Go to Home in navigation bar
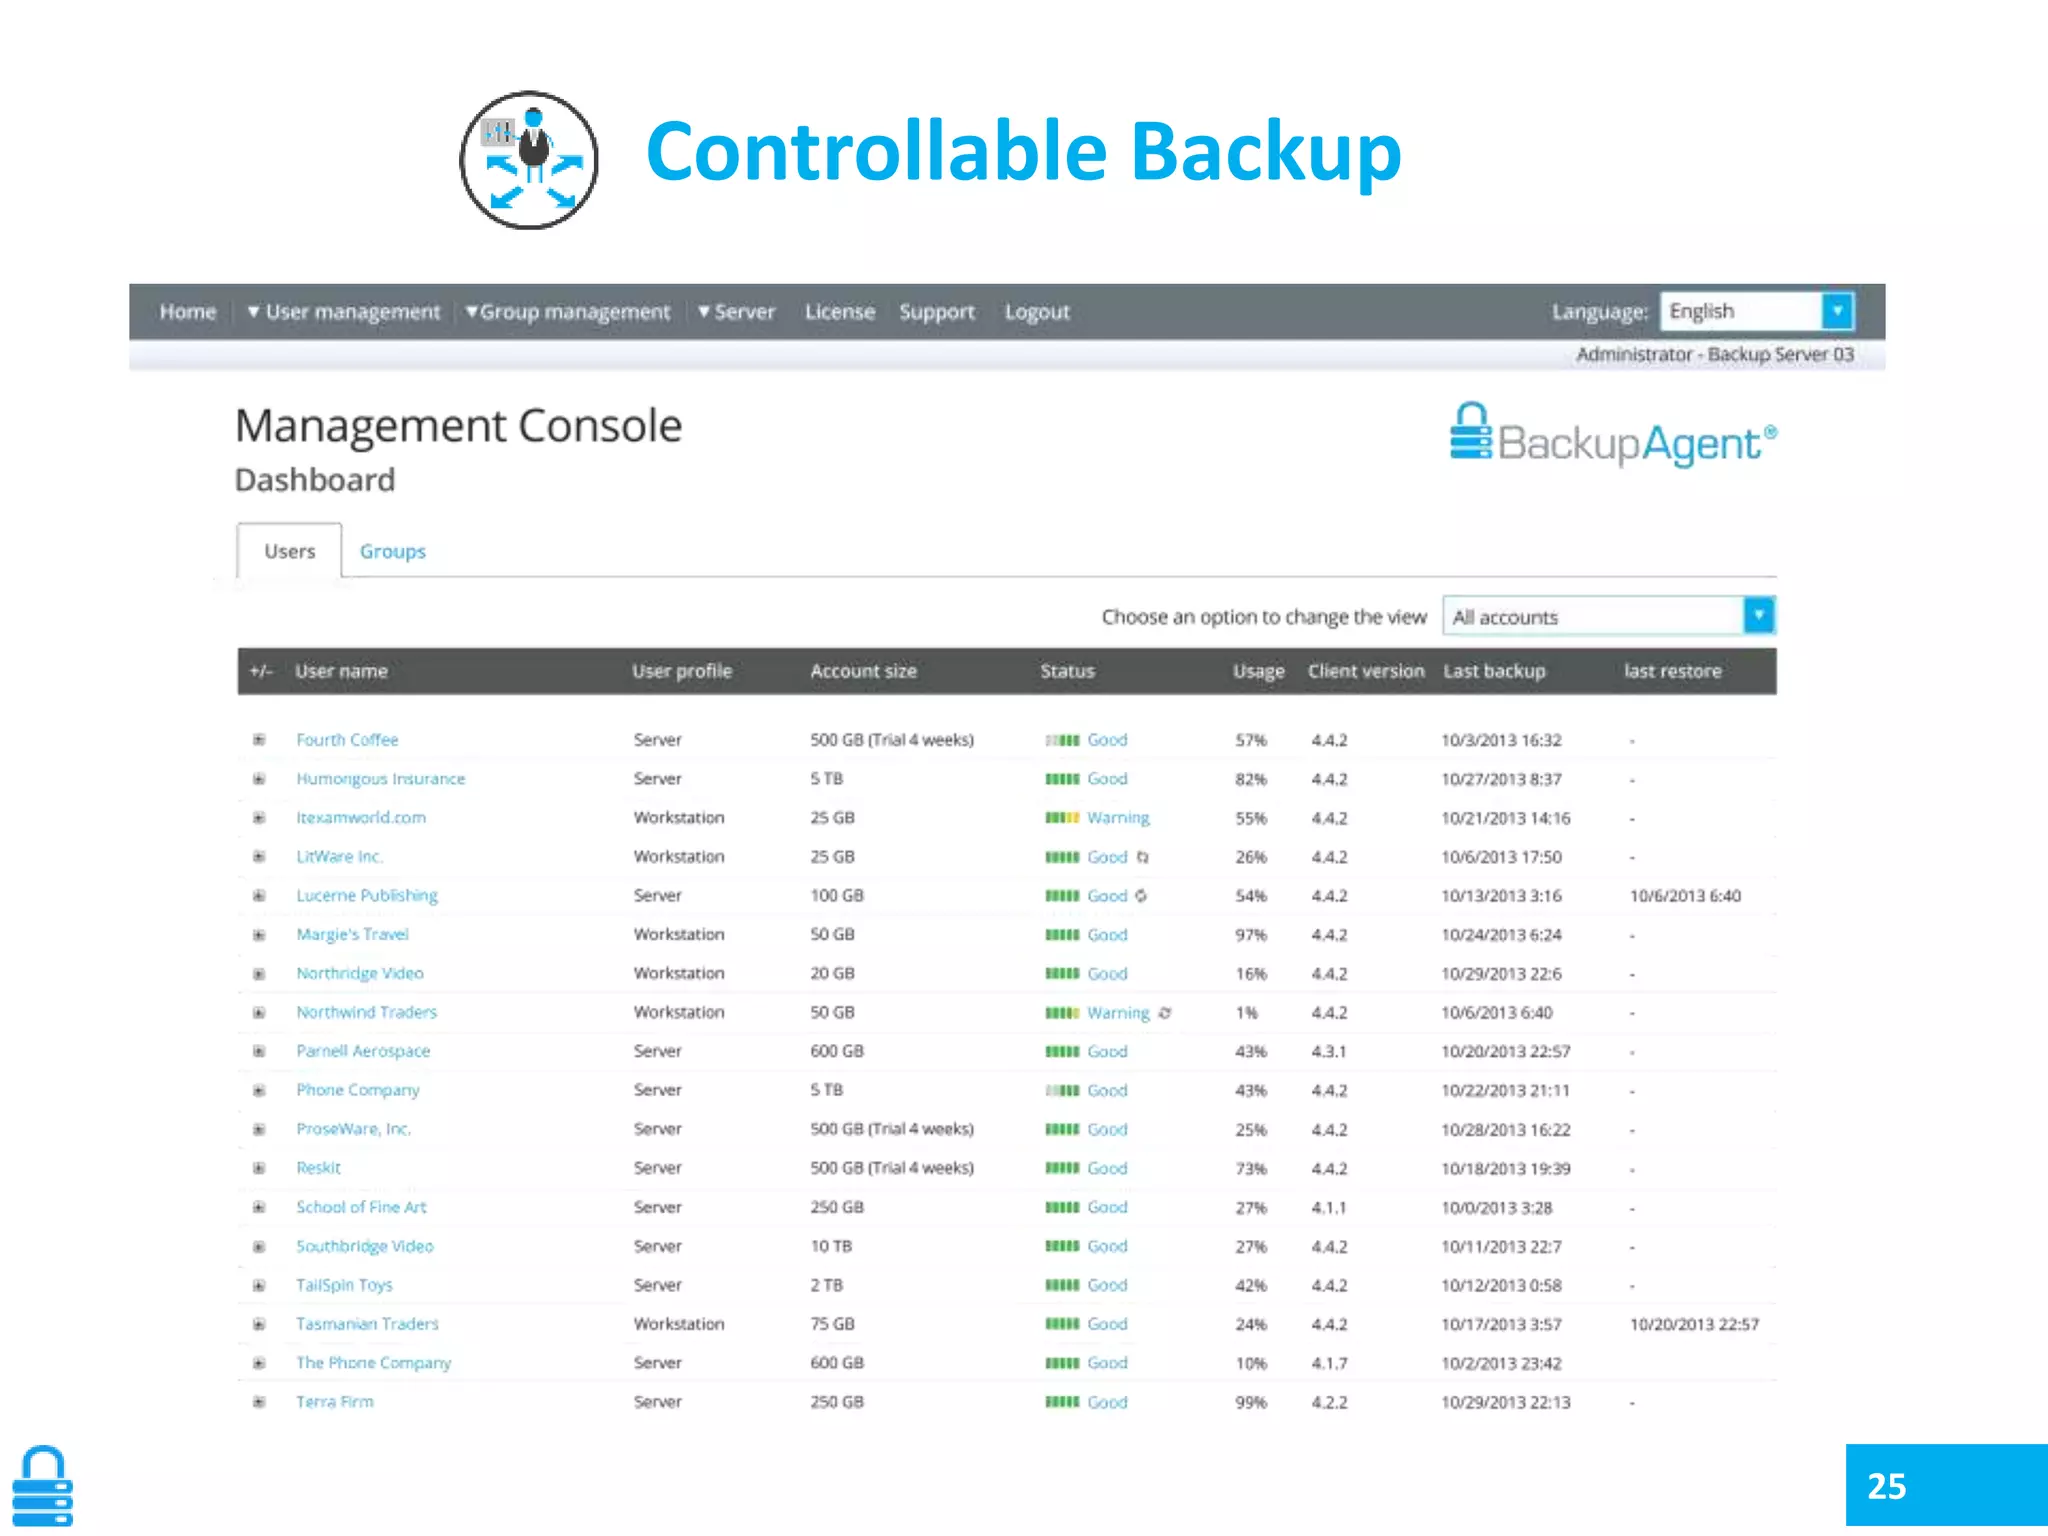The height and width of the screenshot is (1536, 2048). [188, 312]
